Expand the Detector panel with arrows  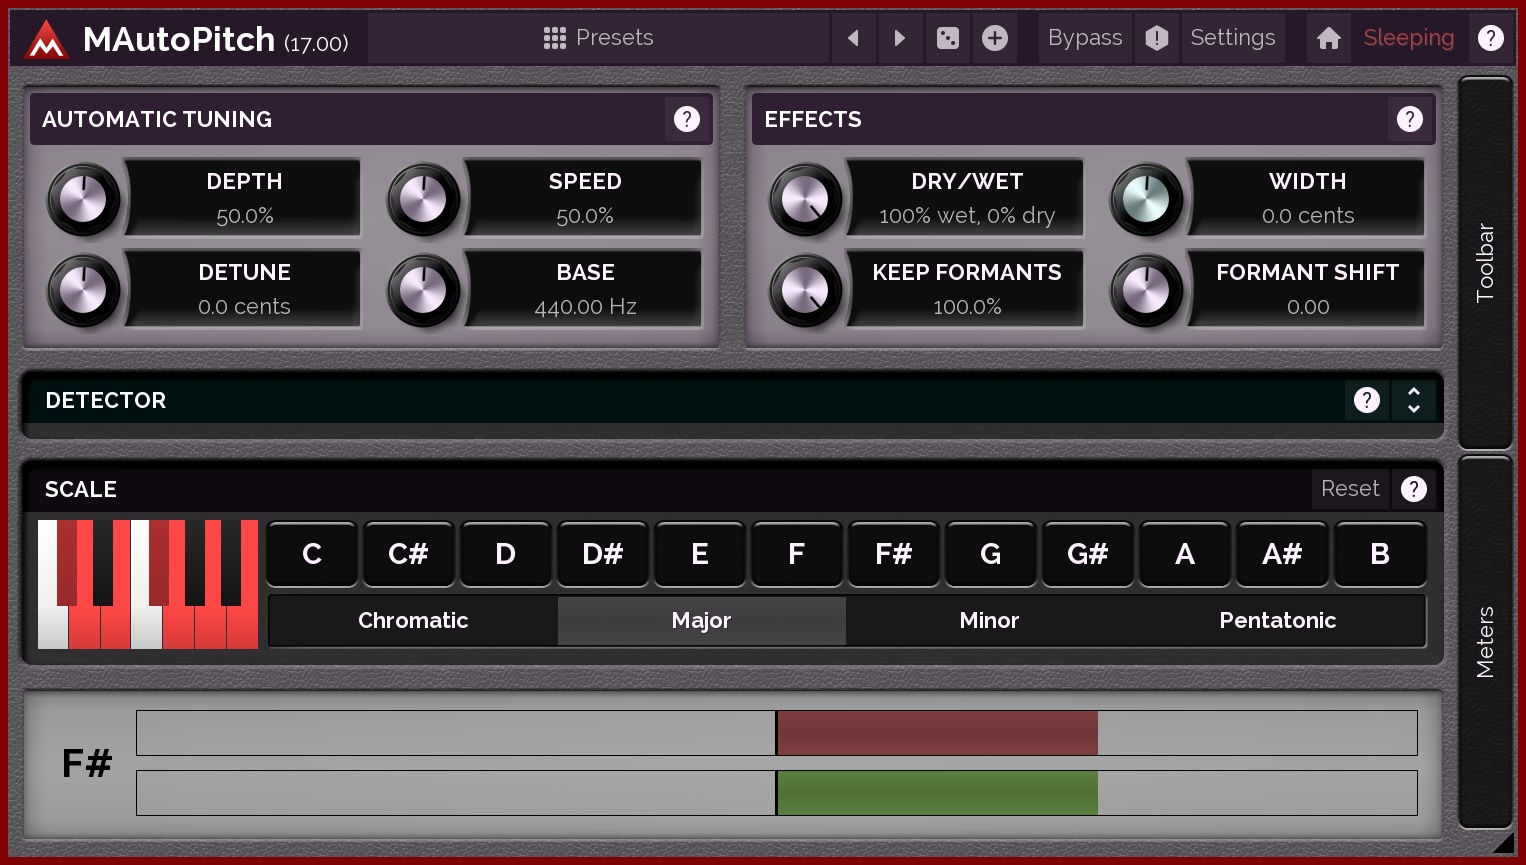[1414, 400]
